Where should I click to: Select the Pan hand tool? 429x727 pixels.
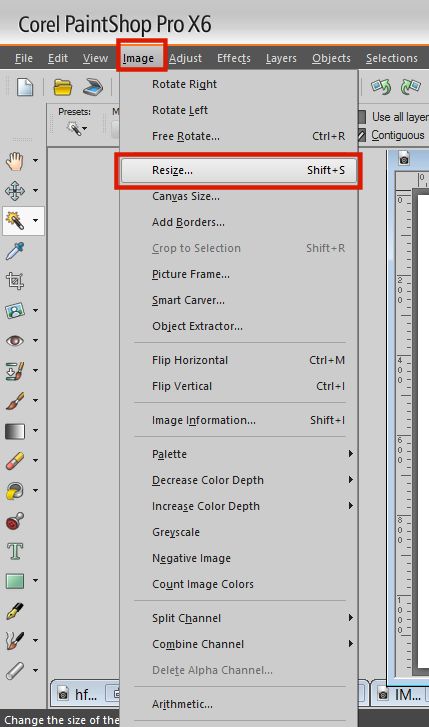pos(15,161)
